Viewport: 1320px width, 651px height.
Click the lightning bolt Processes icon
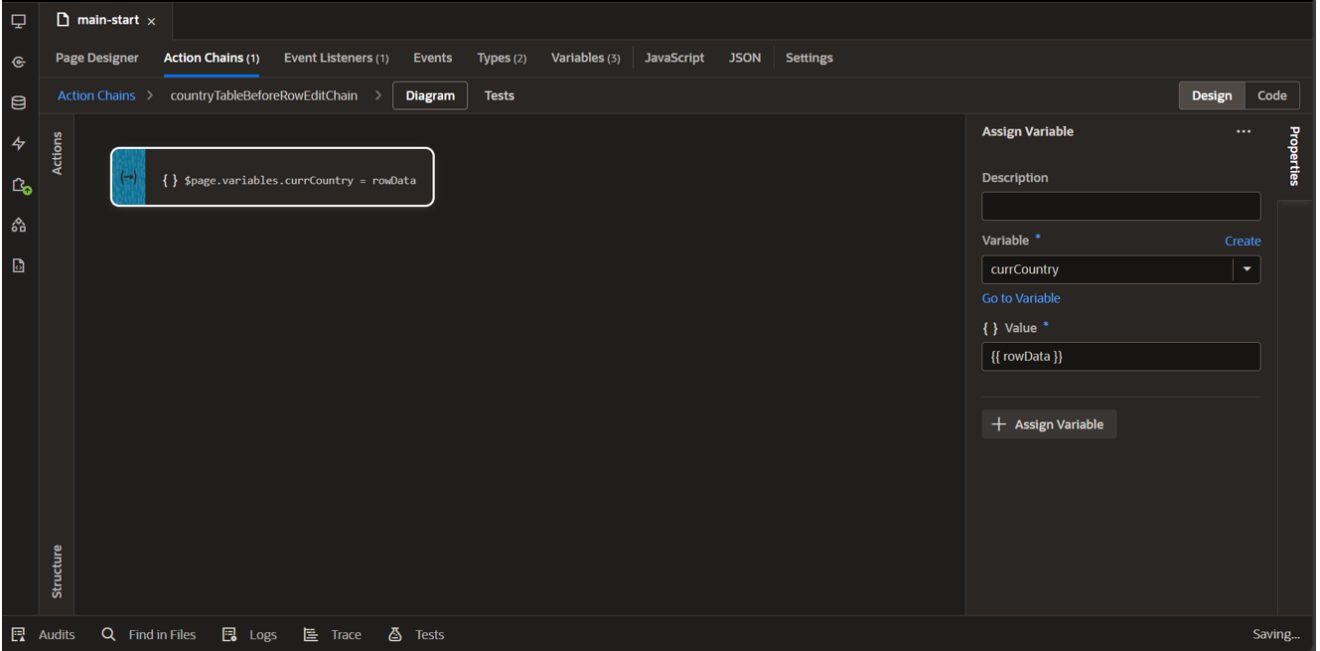[x=18, y=144]
